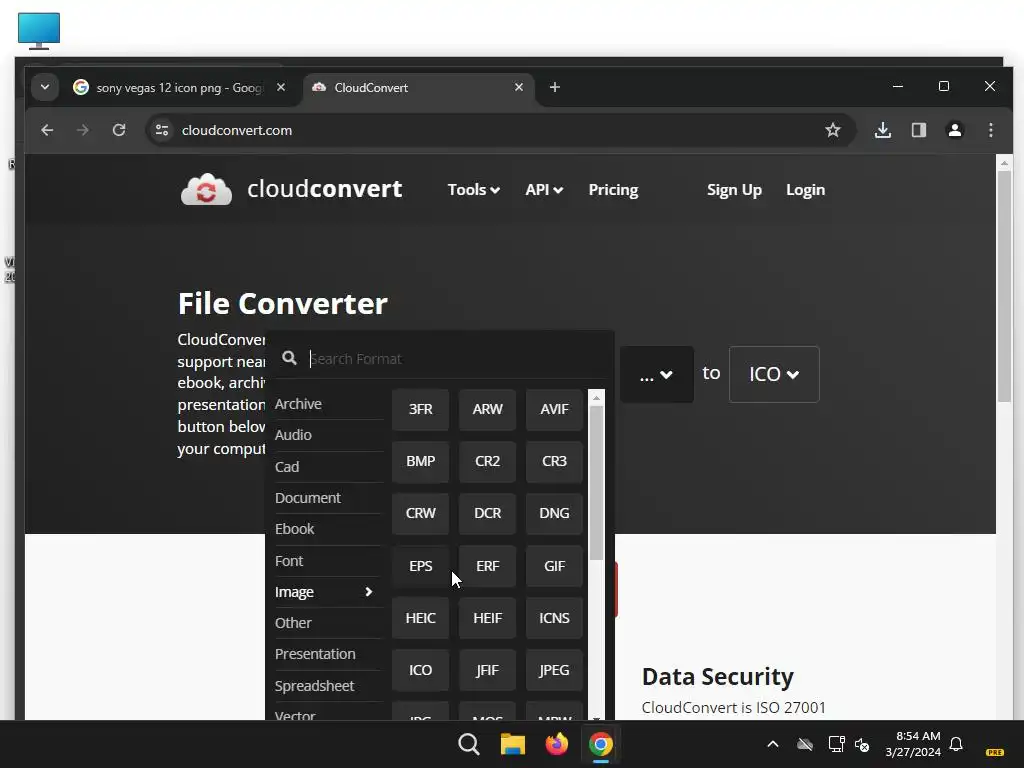The width and height of the screenshot is (1024, 768).
Task: Open the Tools dropdown menu
Action: 473,189
